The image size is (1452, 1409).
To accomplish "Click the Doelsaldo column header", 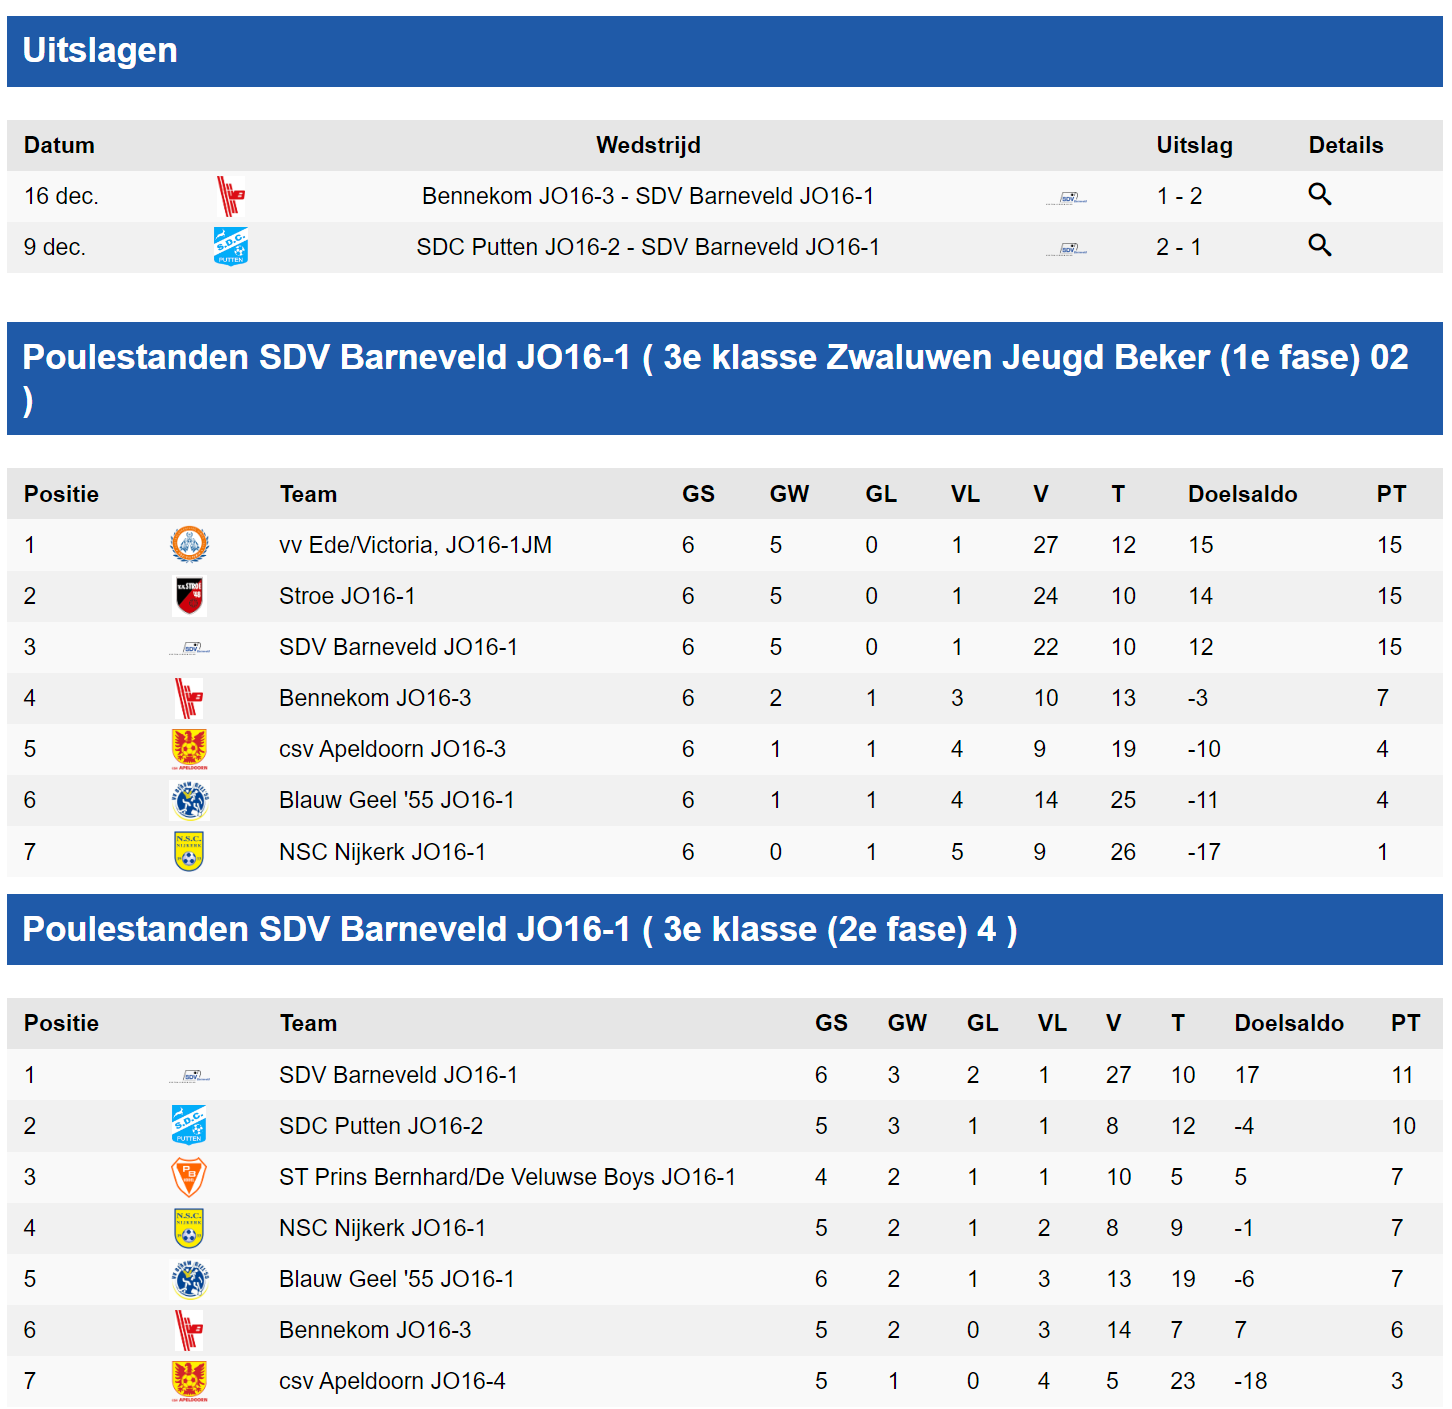I will click(x=1242, y=494).
